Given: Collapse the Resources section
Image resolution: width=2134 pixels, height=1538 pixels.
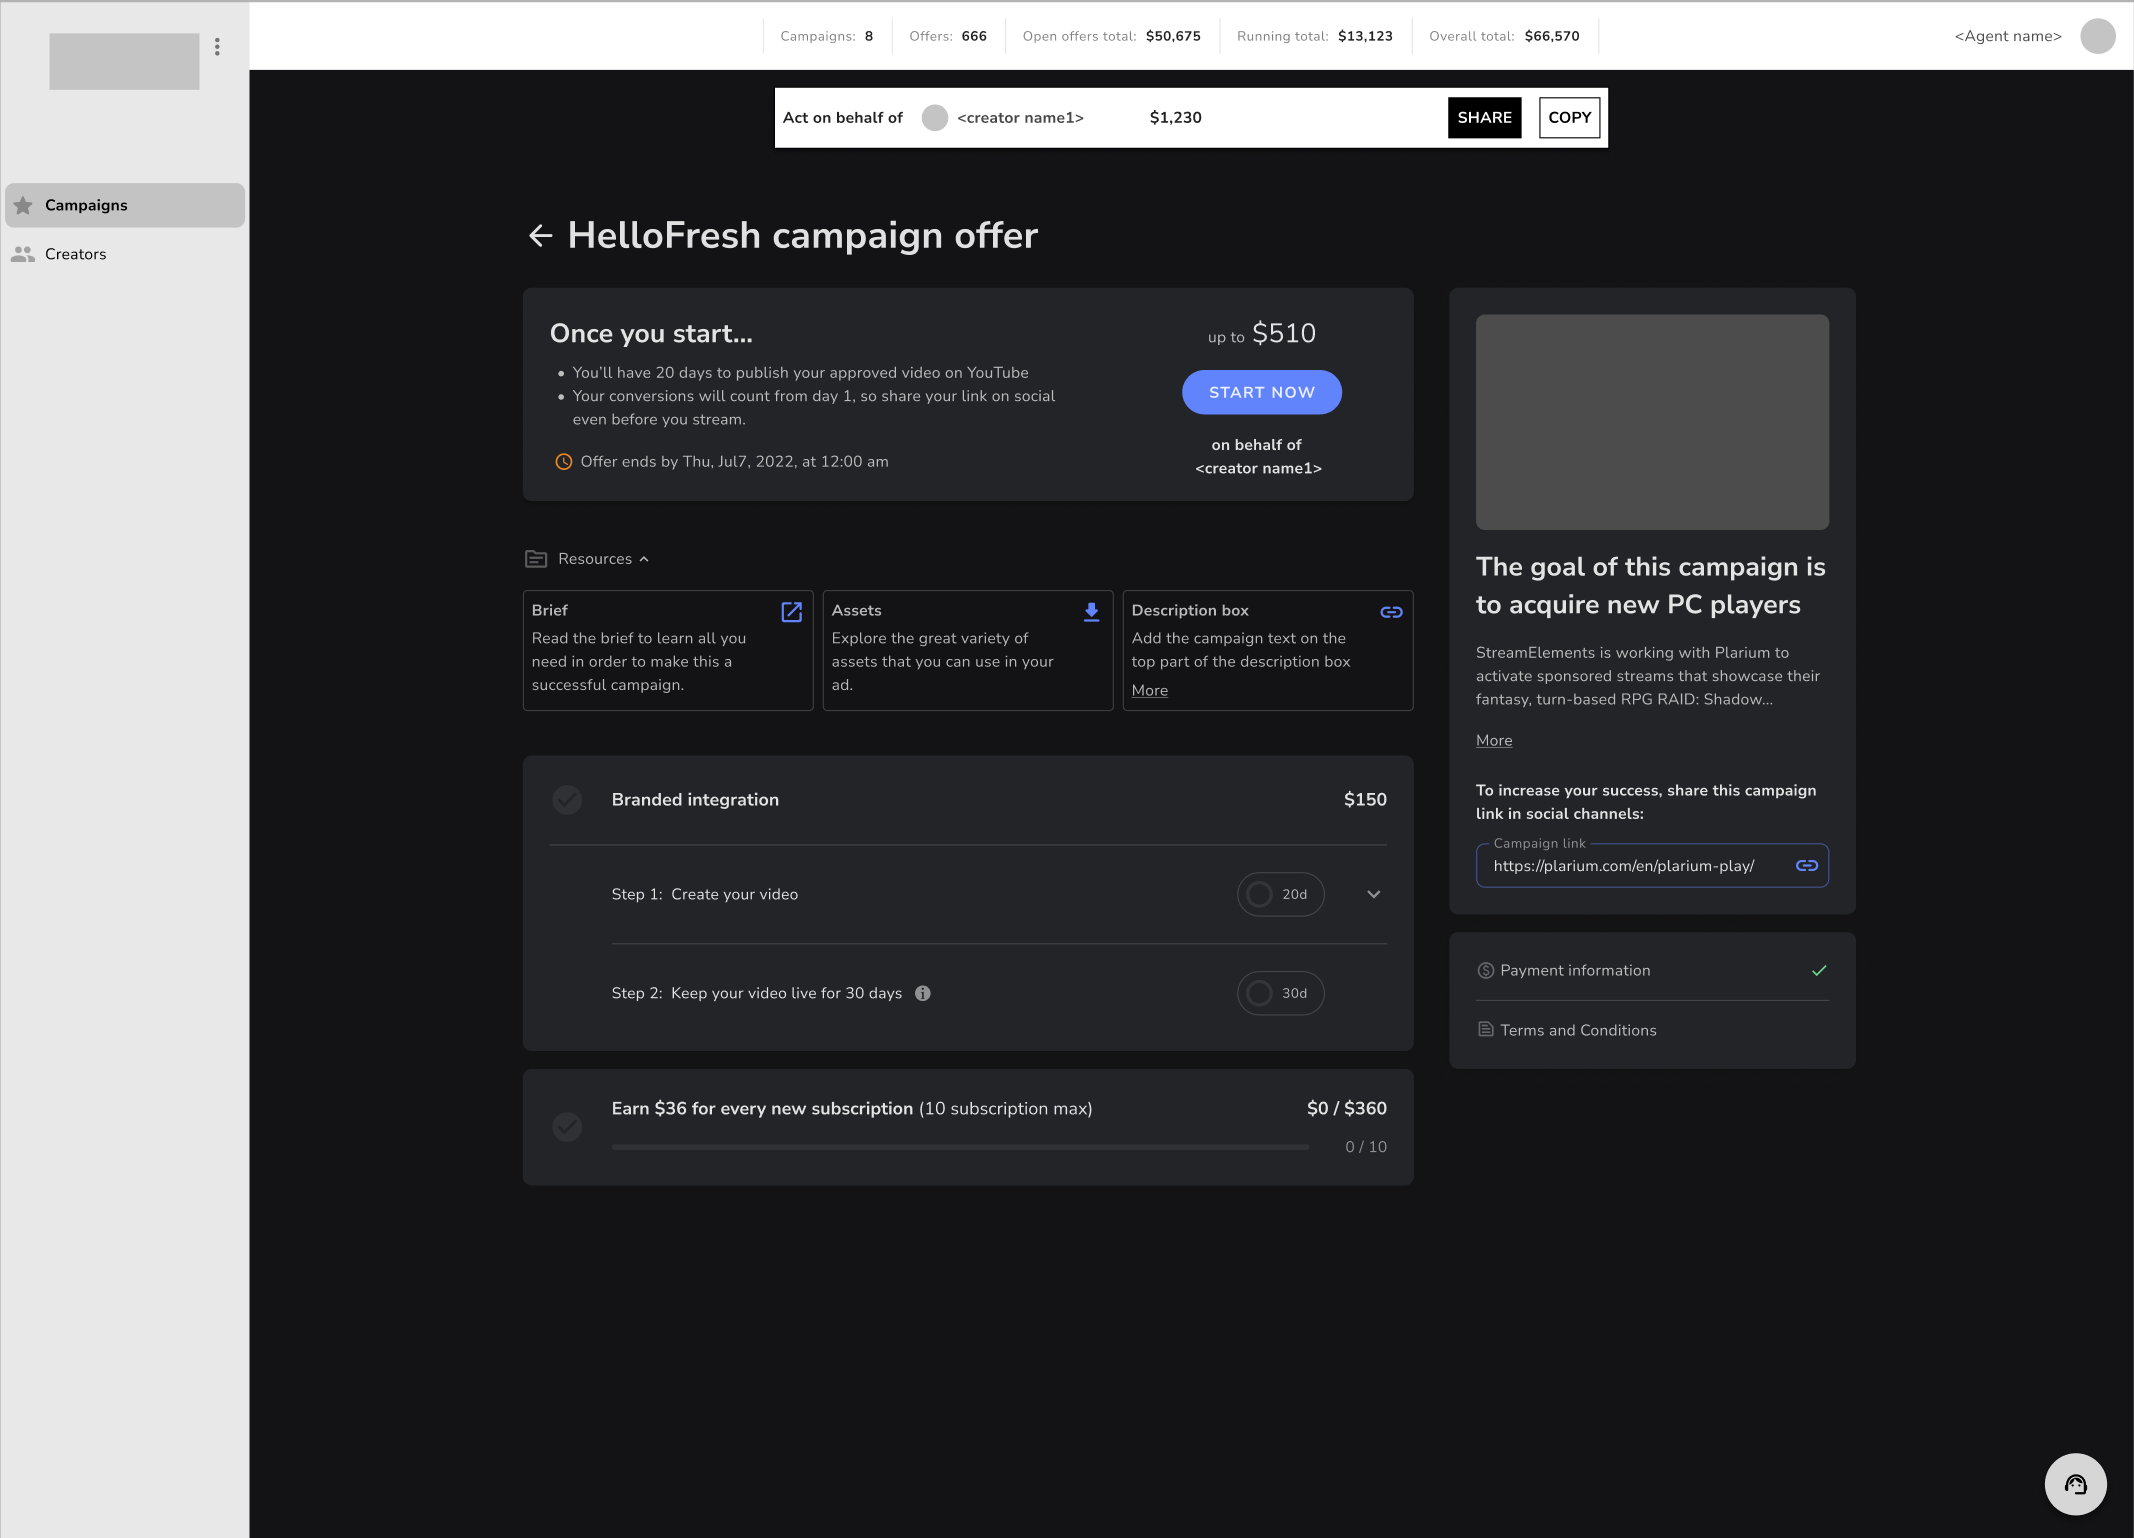Looking at the screenshot, I should [645, 559].
